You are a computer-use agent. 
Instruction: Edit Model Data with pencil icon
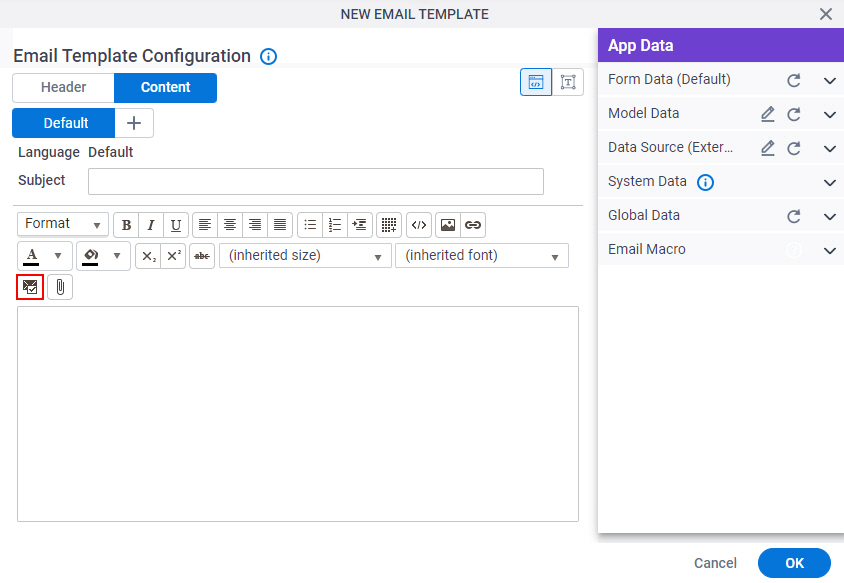click(x=768, y=114)
